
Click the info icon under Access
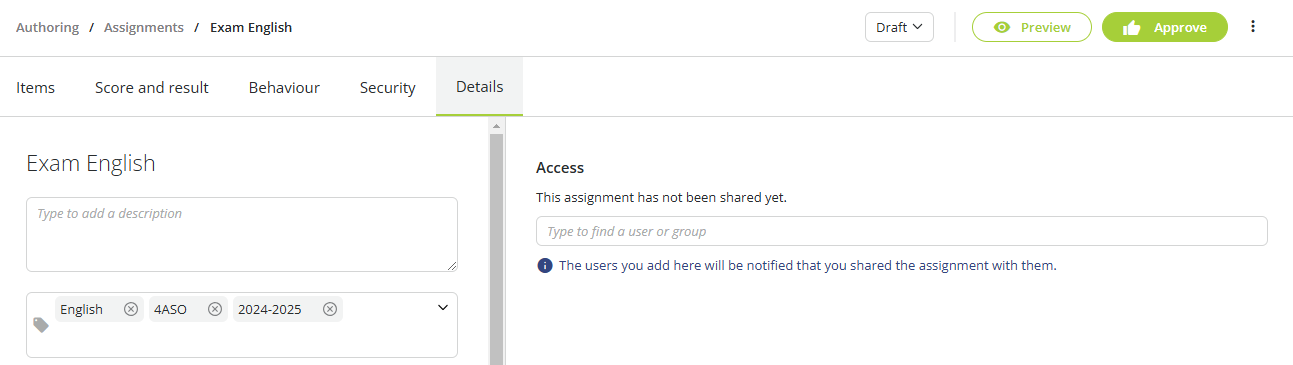[x=545, y=266]
